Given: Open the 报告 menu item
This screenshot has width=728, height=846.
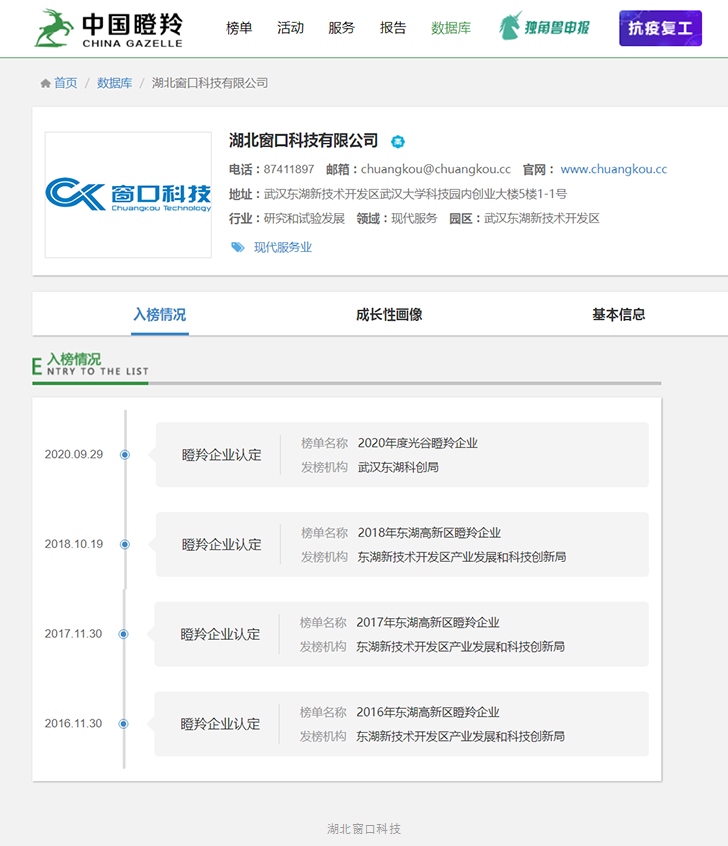Looking at the screenshot, I should tap(393, 28).
